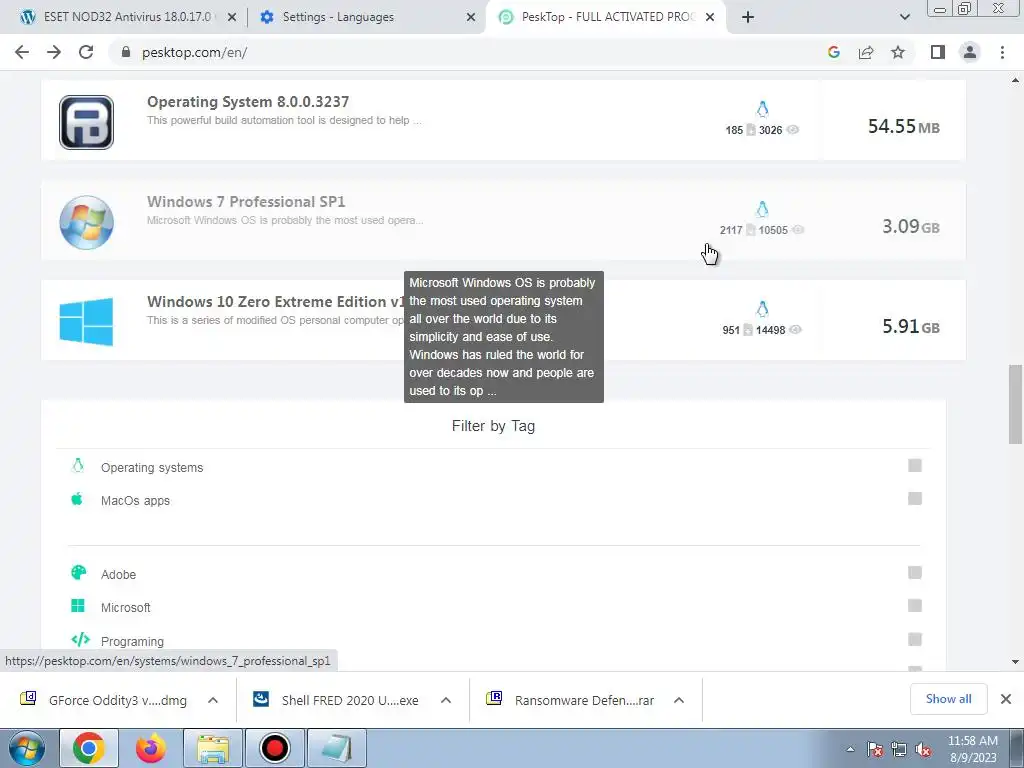Viewport: 1024px width, 768px height.
Task: Open the Operating System 8.0.0.3237 title link
Action: 248,102
